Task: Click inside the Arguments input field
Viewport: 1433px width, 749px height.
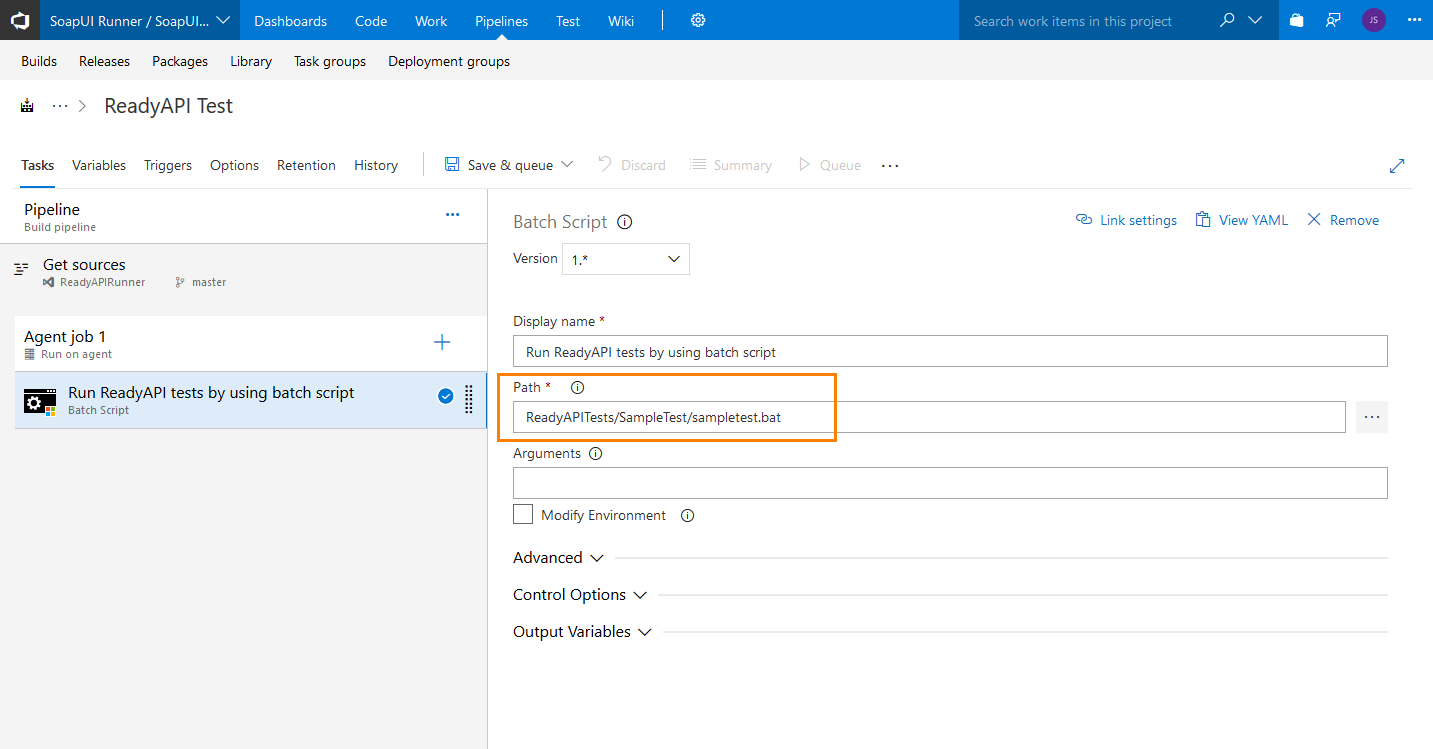Action: 948,482
